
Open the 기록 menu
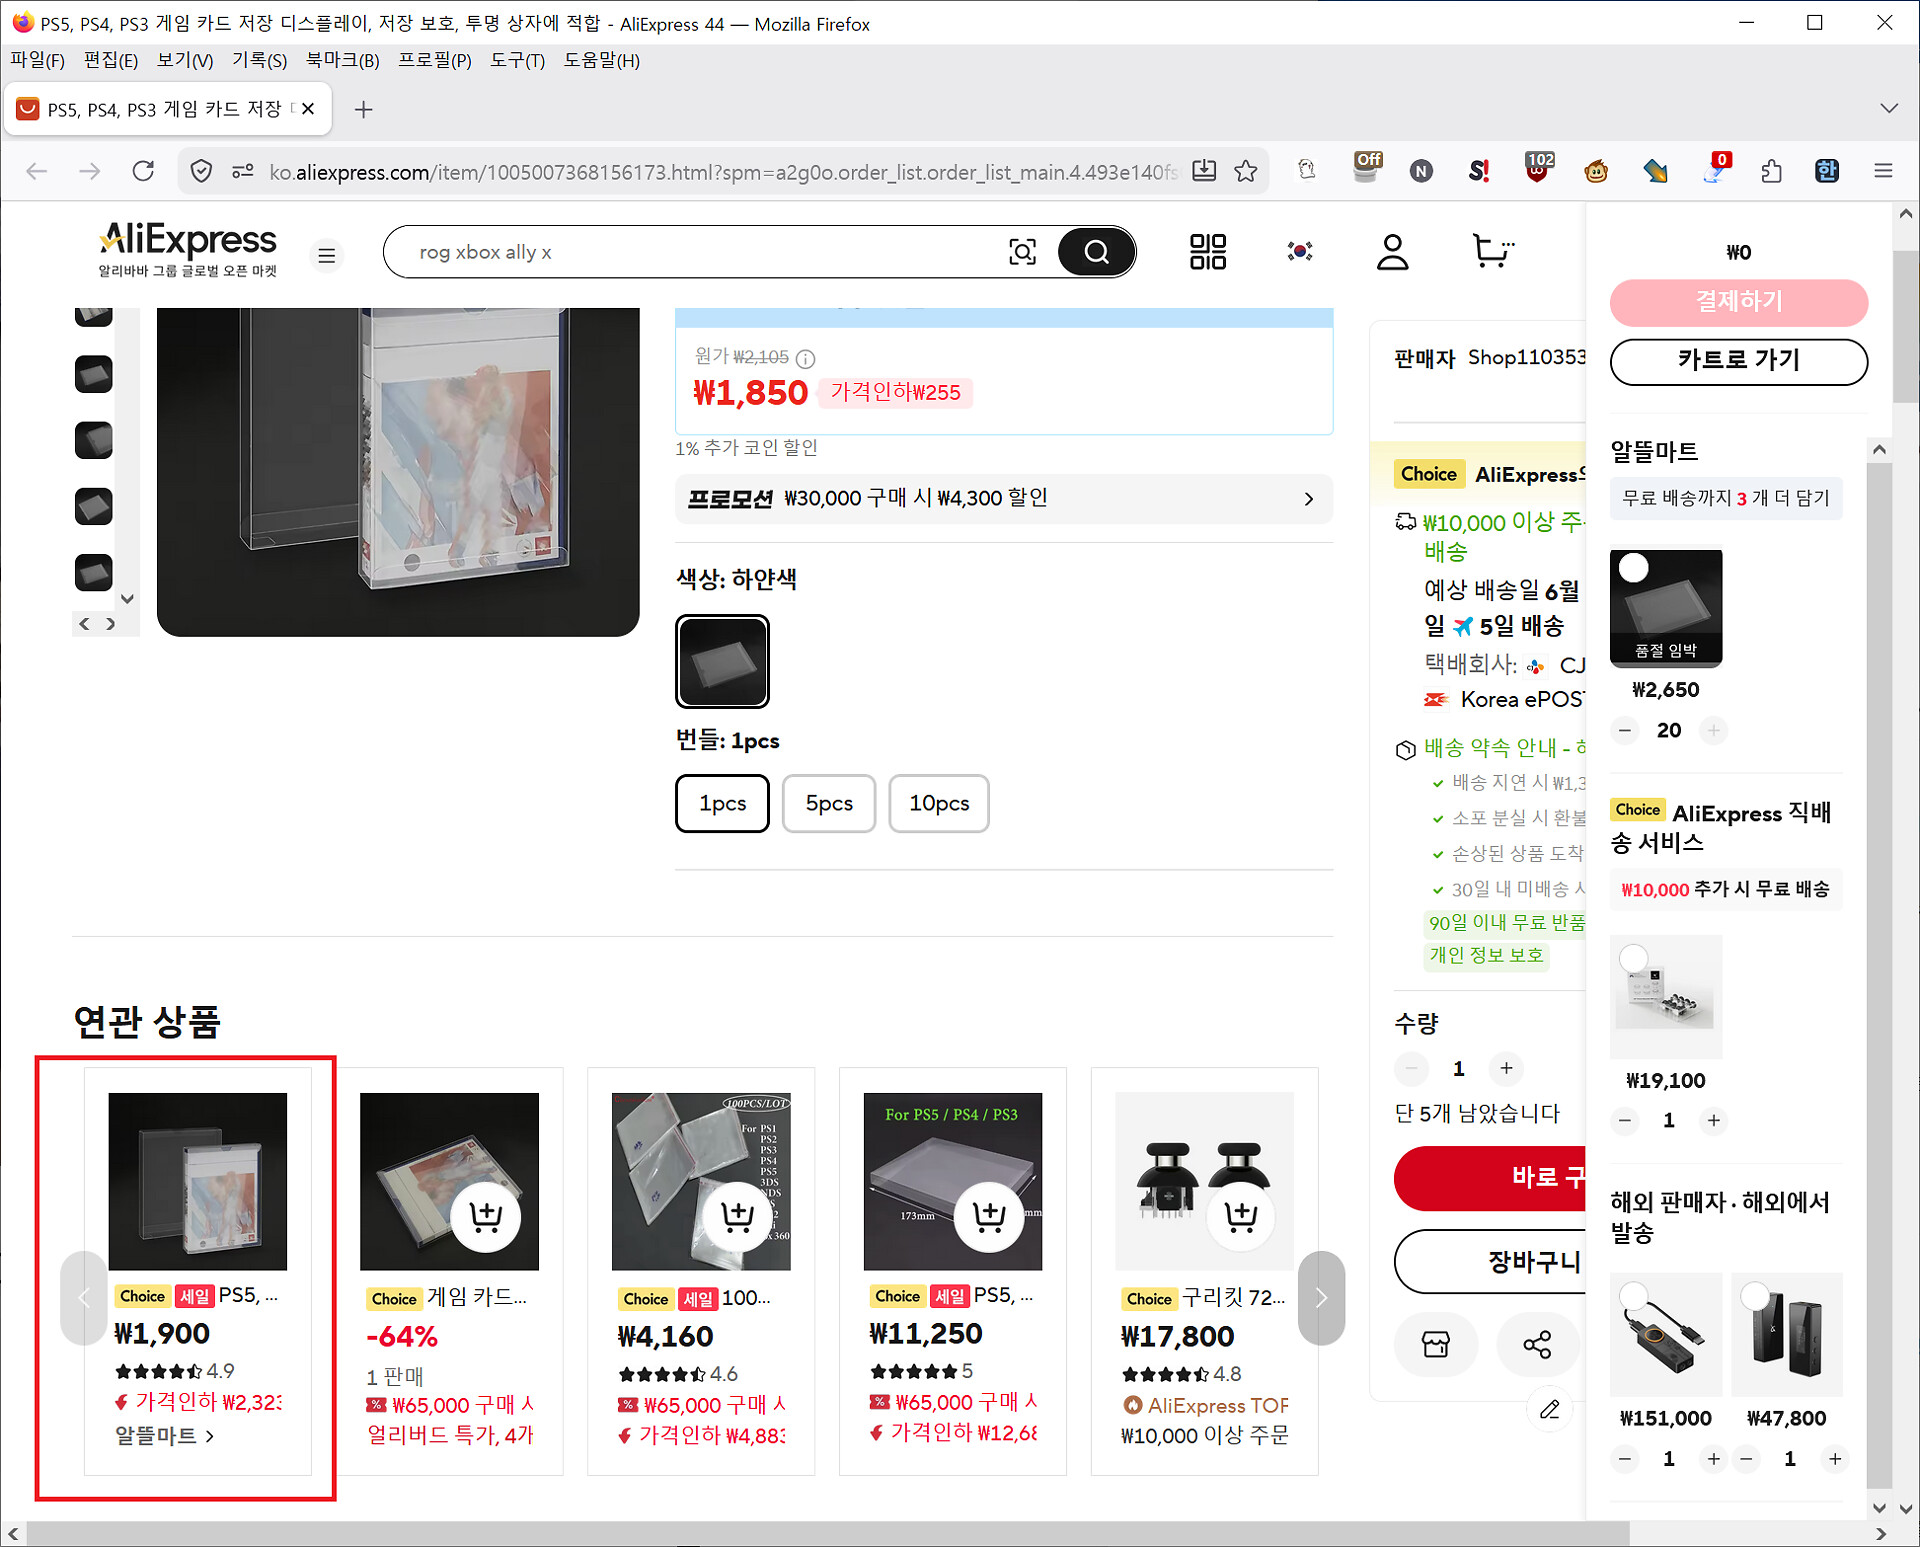(259, 60)
